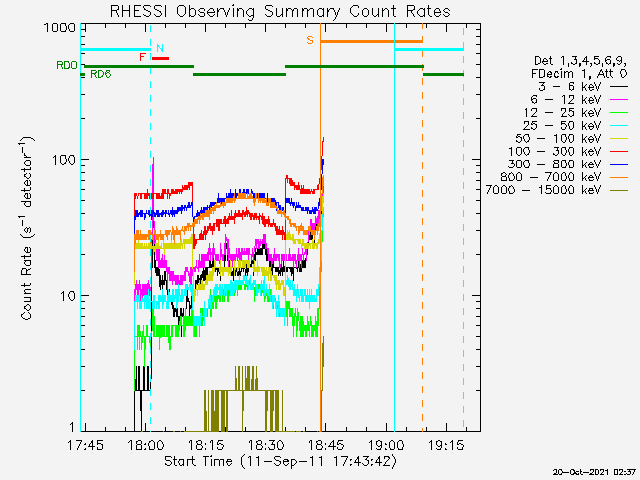Click the cyan 'N' night marker label
Viewport: 640px width, 480px height.
coord(160,48)
